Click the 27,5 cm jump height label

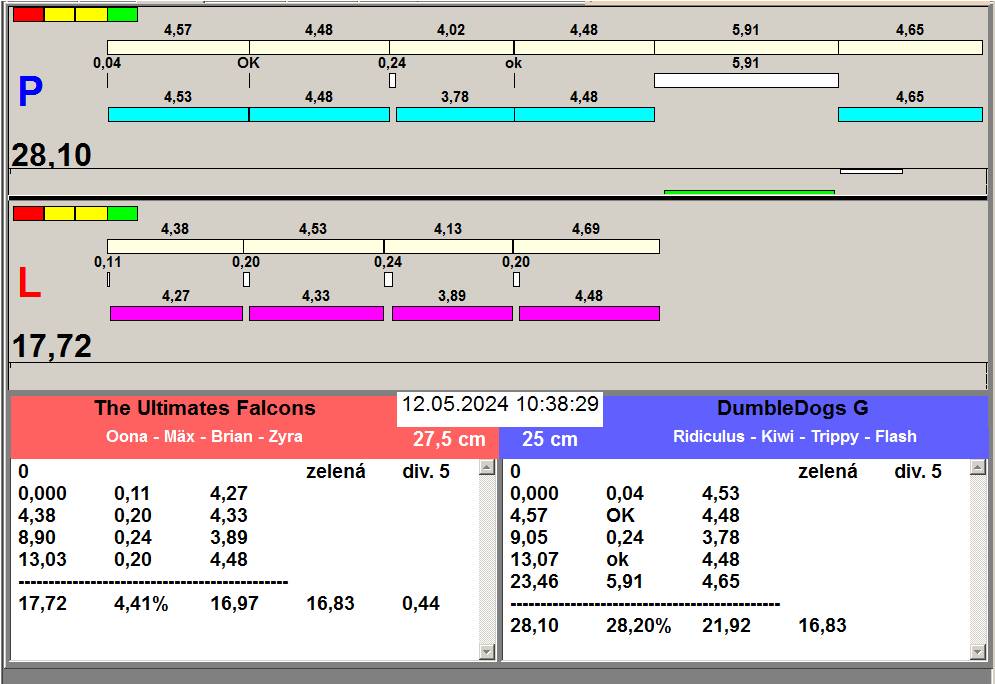pos(449,439)
